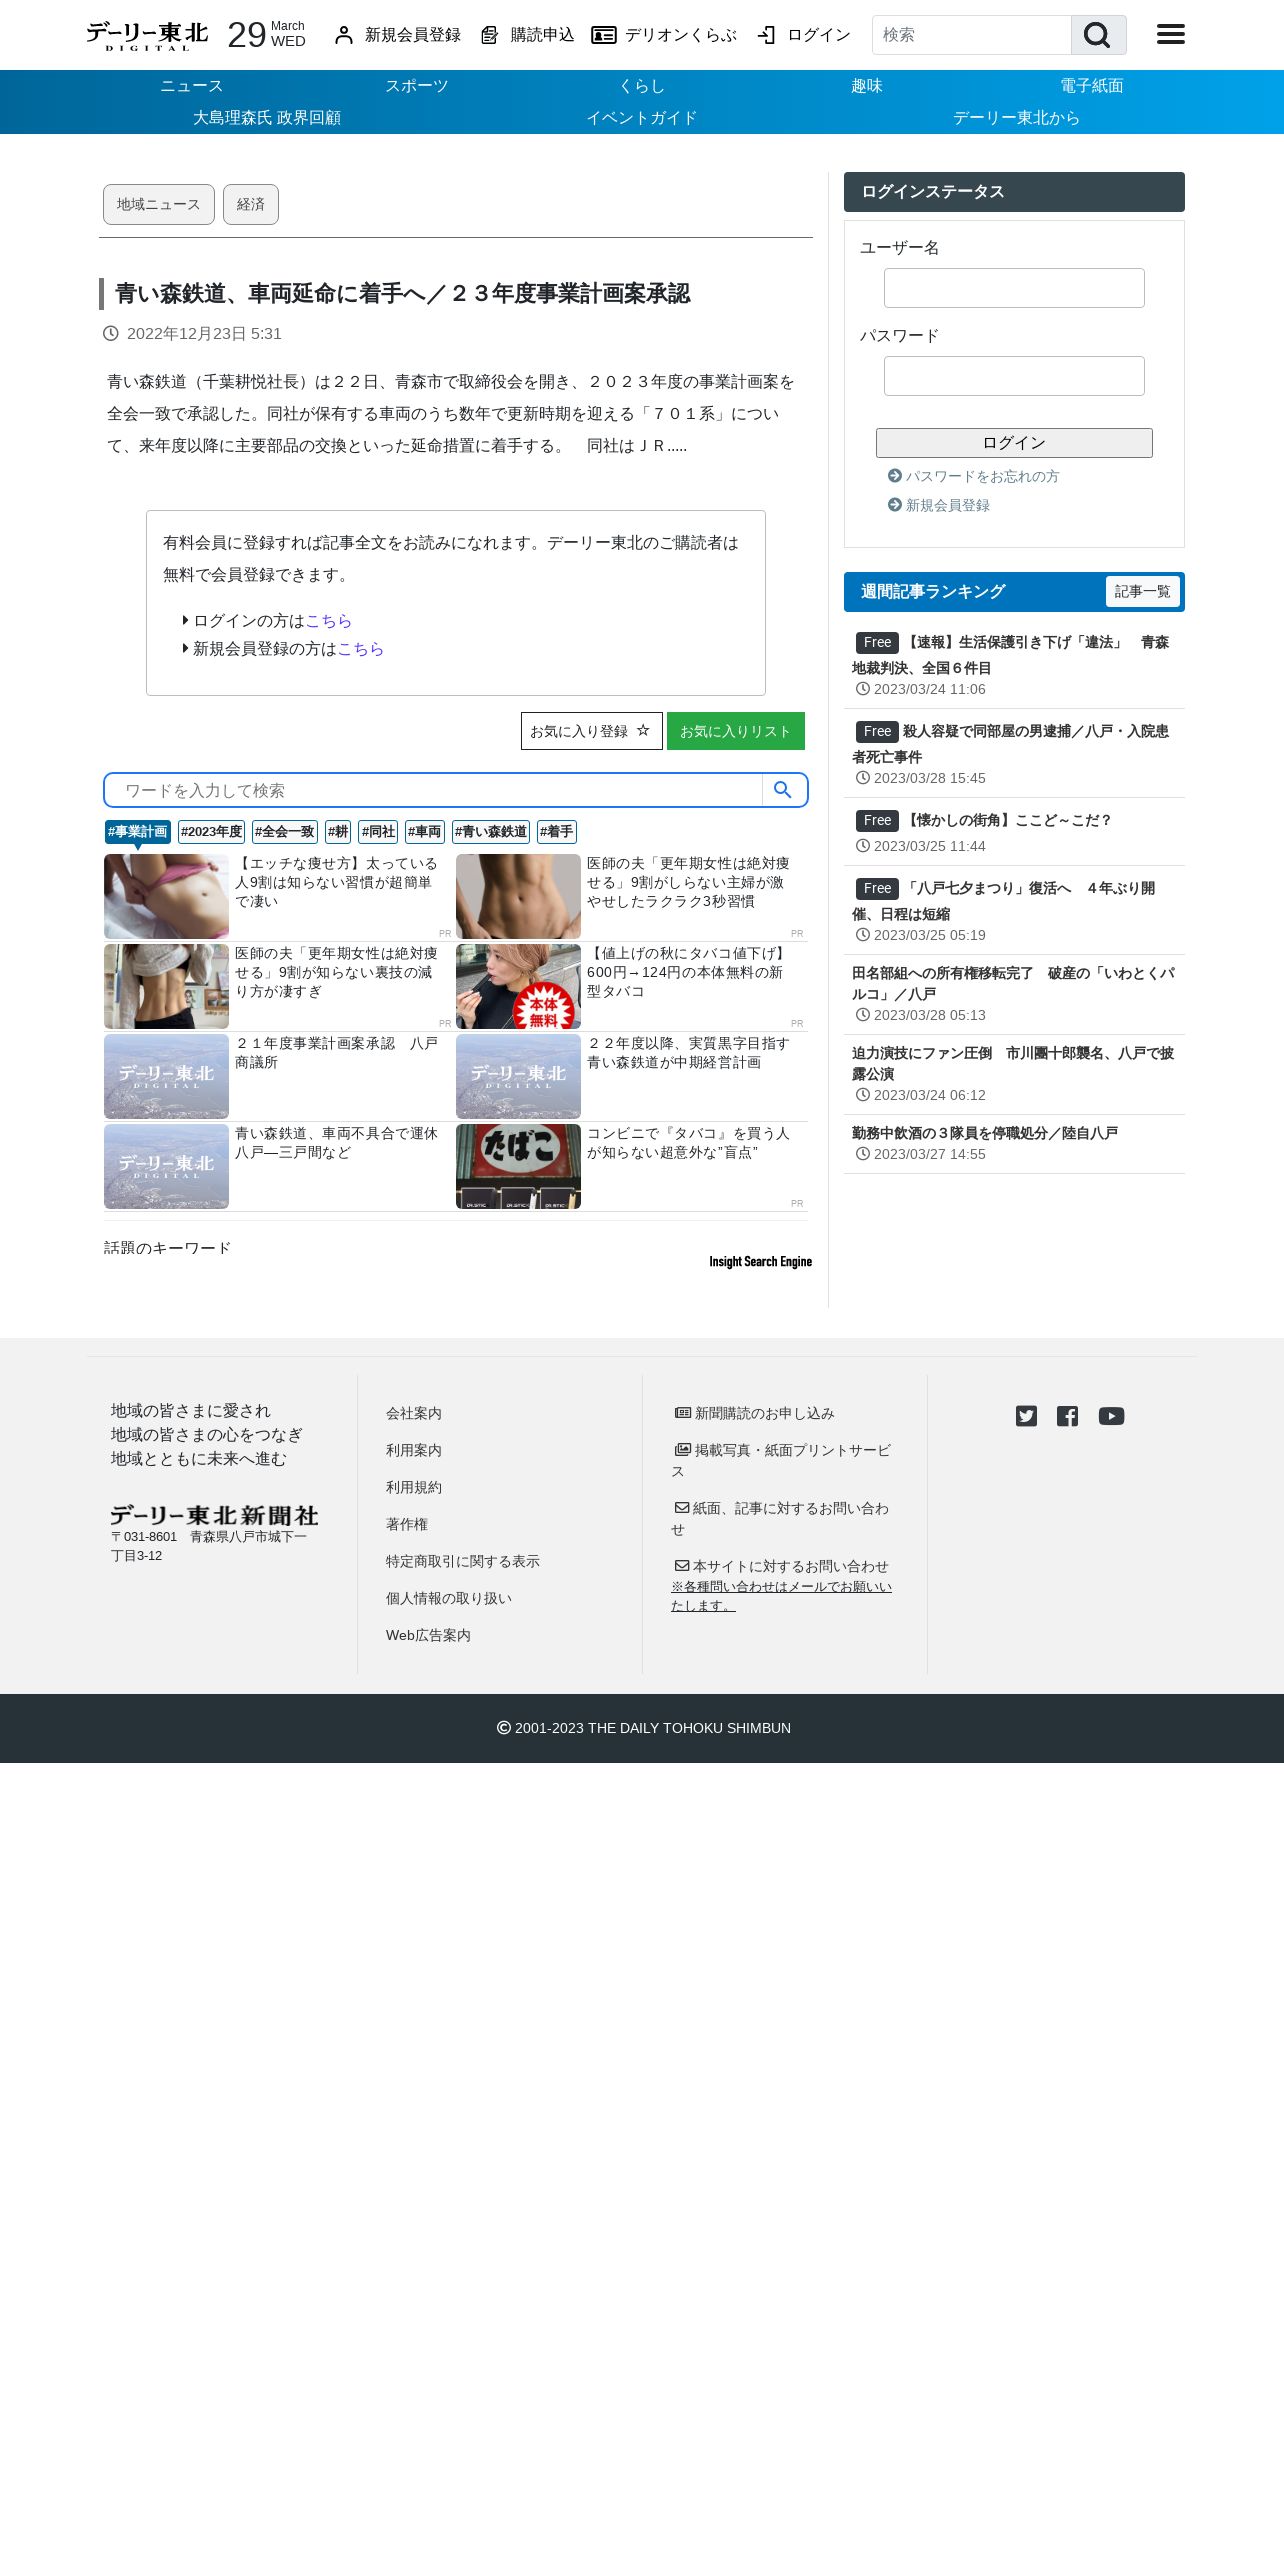1284x2568 pixels.
Task: Open ranking article 田名部組への所有権移転完了
Action: [x=1013, y=983]
